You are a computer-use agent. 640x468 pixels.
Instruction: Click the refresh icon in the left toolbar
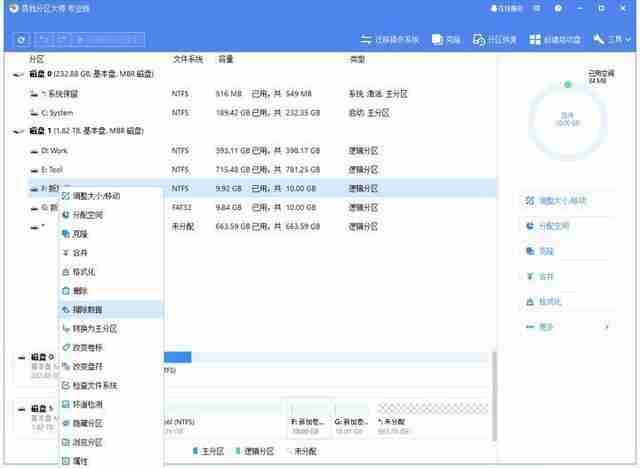coord(22,40)
